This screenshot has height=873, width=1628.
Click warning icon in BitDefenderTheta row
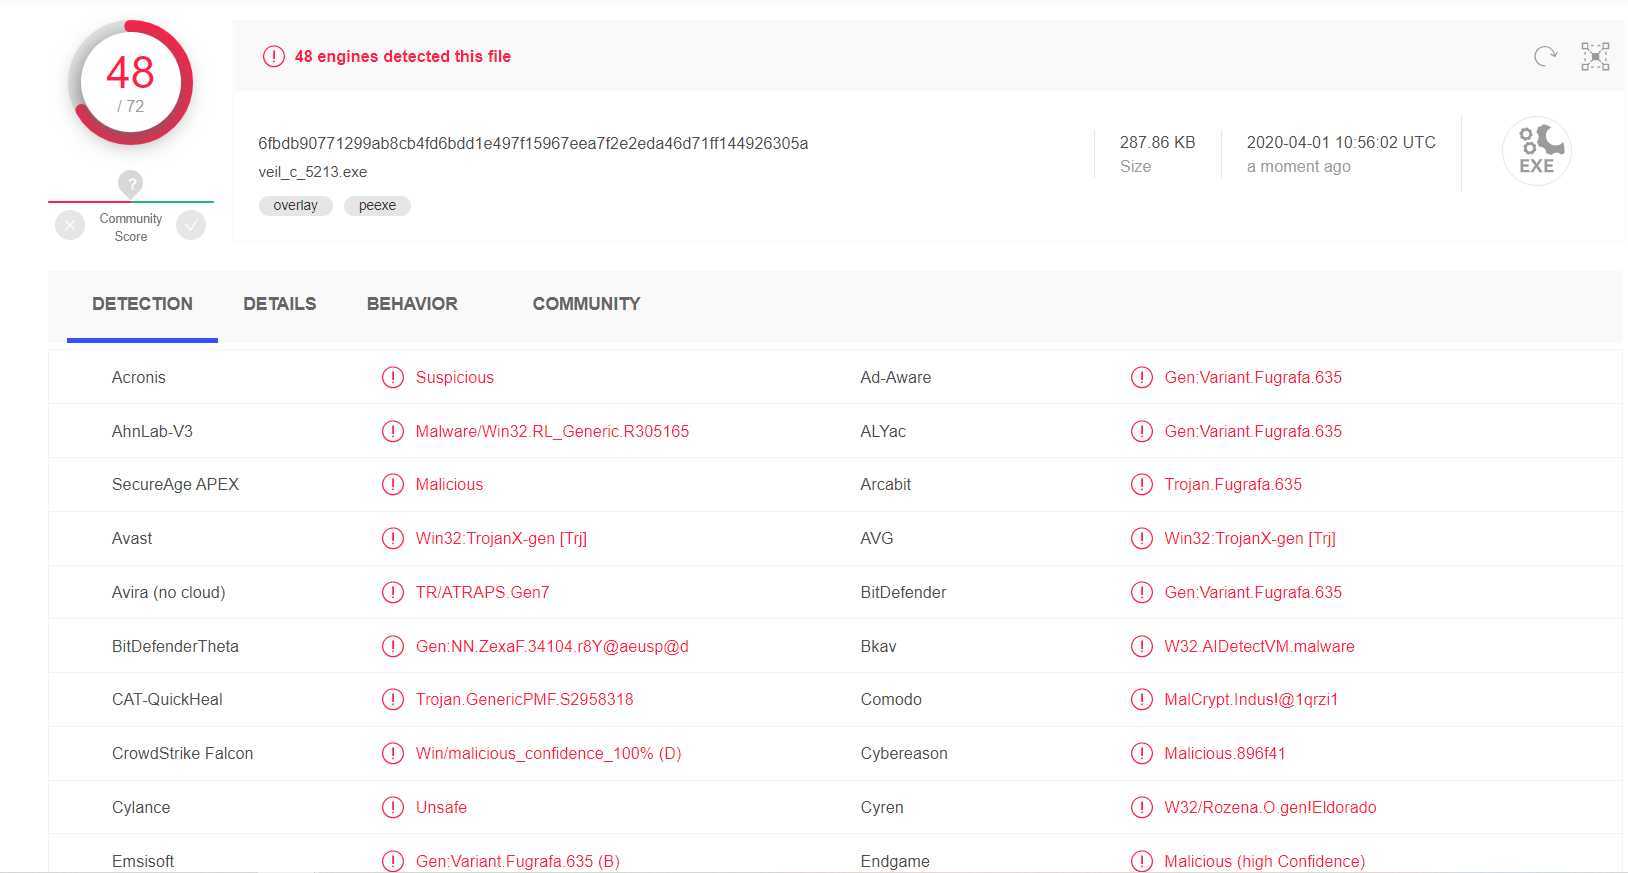[x=393, y=646]
